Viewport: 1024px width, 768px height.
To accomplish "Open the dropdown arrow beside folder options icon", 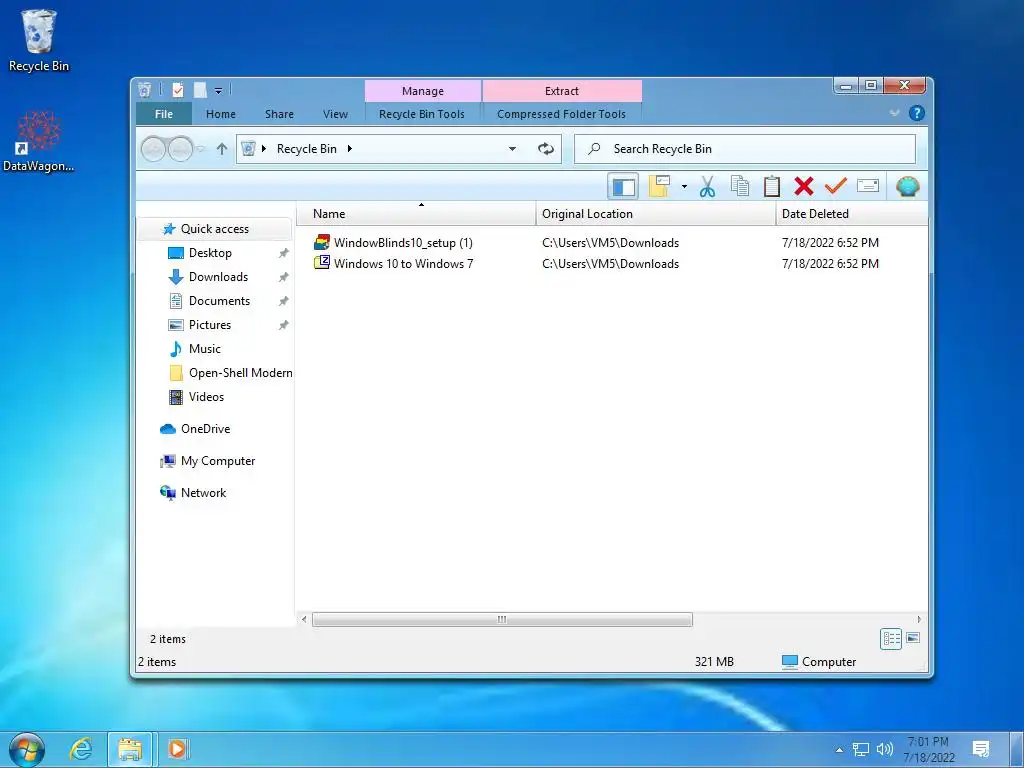I will (684, 187).
